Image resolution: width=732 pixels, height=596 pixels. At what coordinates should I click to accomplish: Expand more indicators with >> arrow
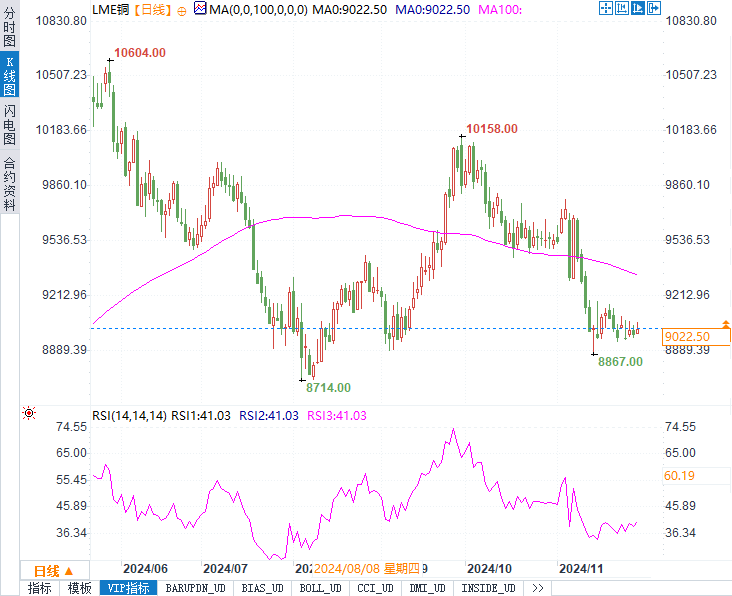[538, 588]
